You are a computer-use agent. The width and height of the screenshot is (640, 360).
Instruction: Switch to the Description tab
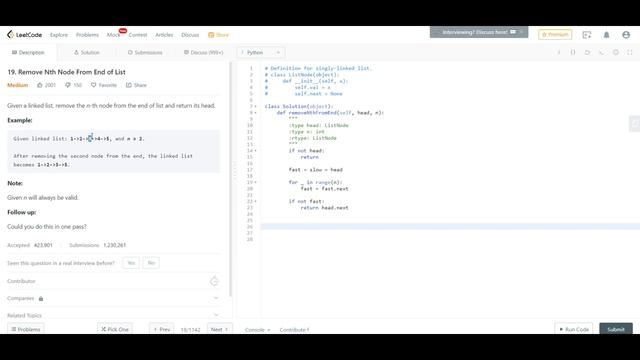28,52
